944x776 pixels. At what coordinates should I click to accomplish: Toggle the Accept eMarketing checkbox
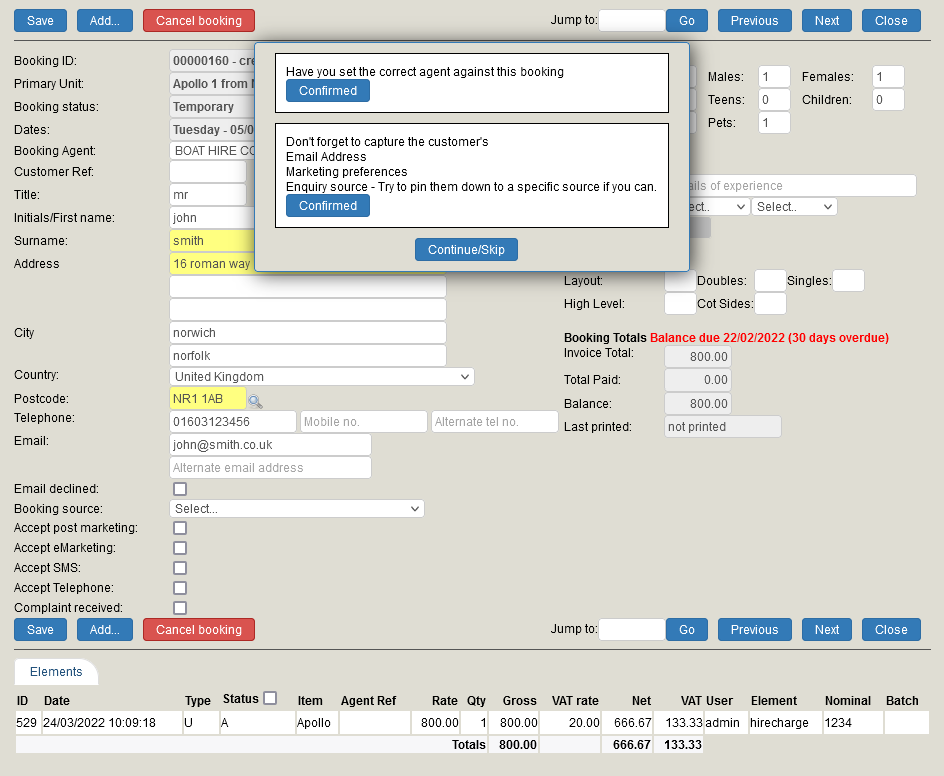click(x=180, y=548)
